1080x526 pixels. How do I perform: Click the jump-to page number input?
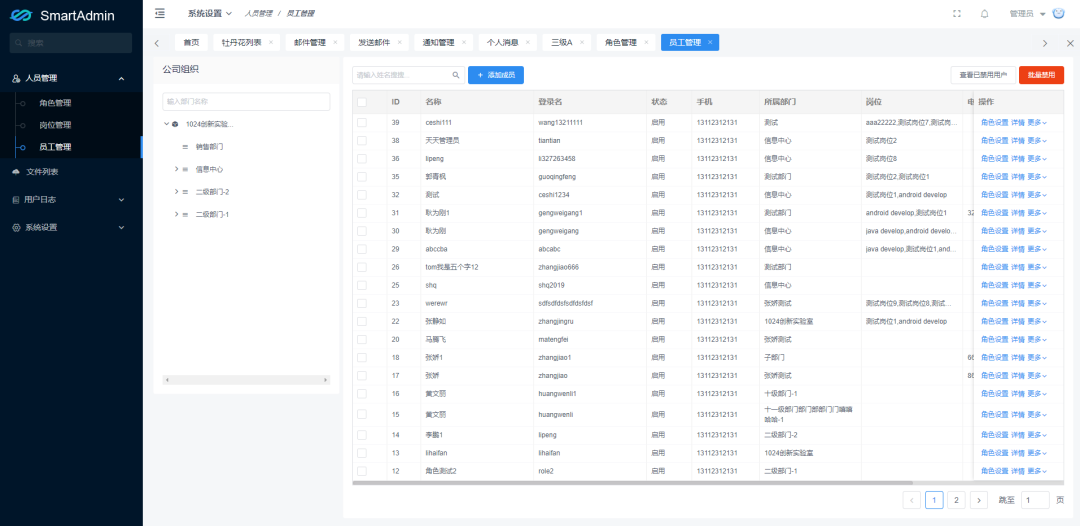click(x=1035, y=501)
